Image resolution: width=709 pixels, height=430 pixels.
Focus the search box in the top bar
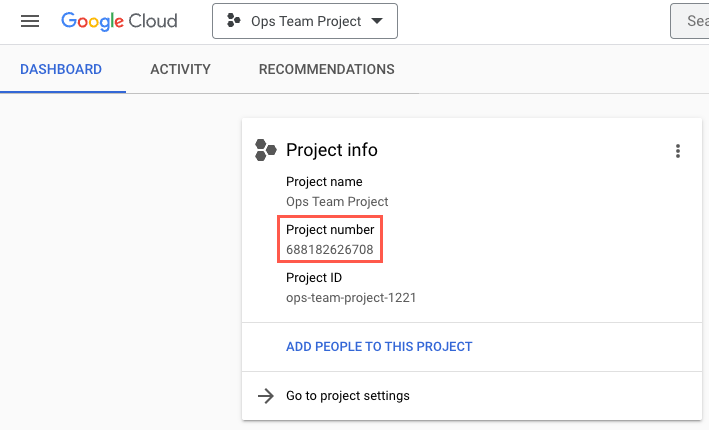690,21
